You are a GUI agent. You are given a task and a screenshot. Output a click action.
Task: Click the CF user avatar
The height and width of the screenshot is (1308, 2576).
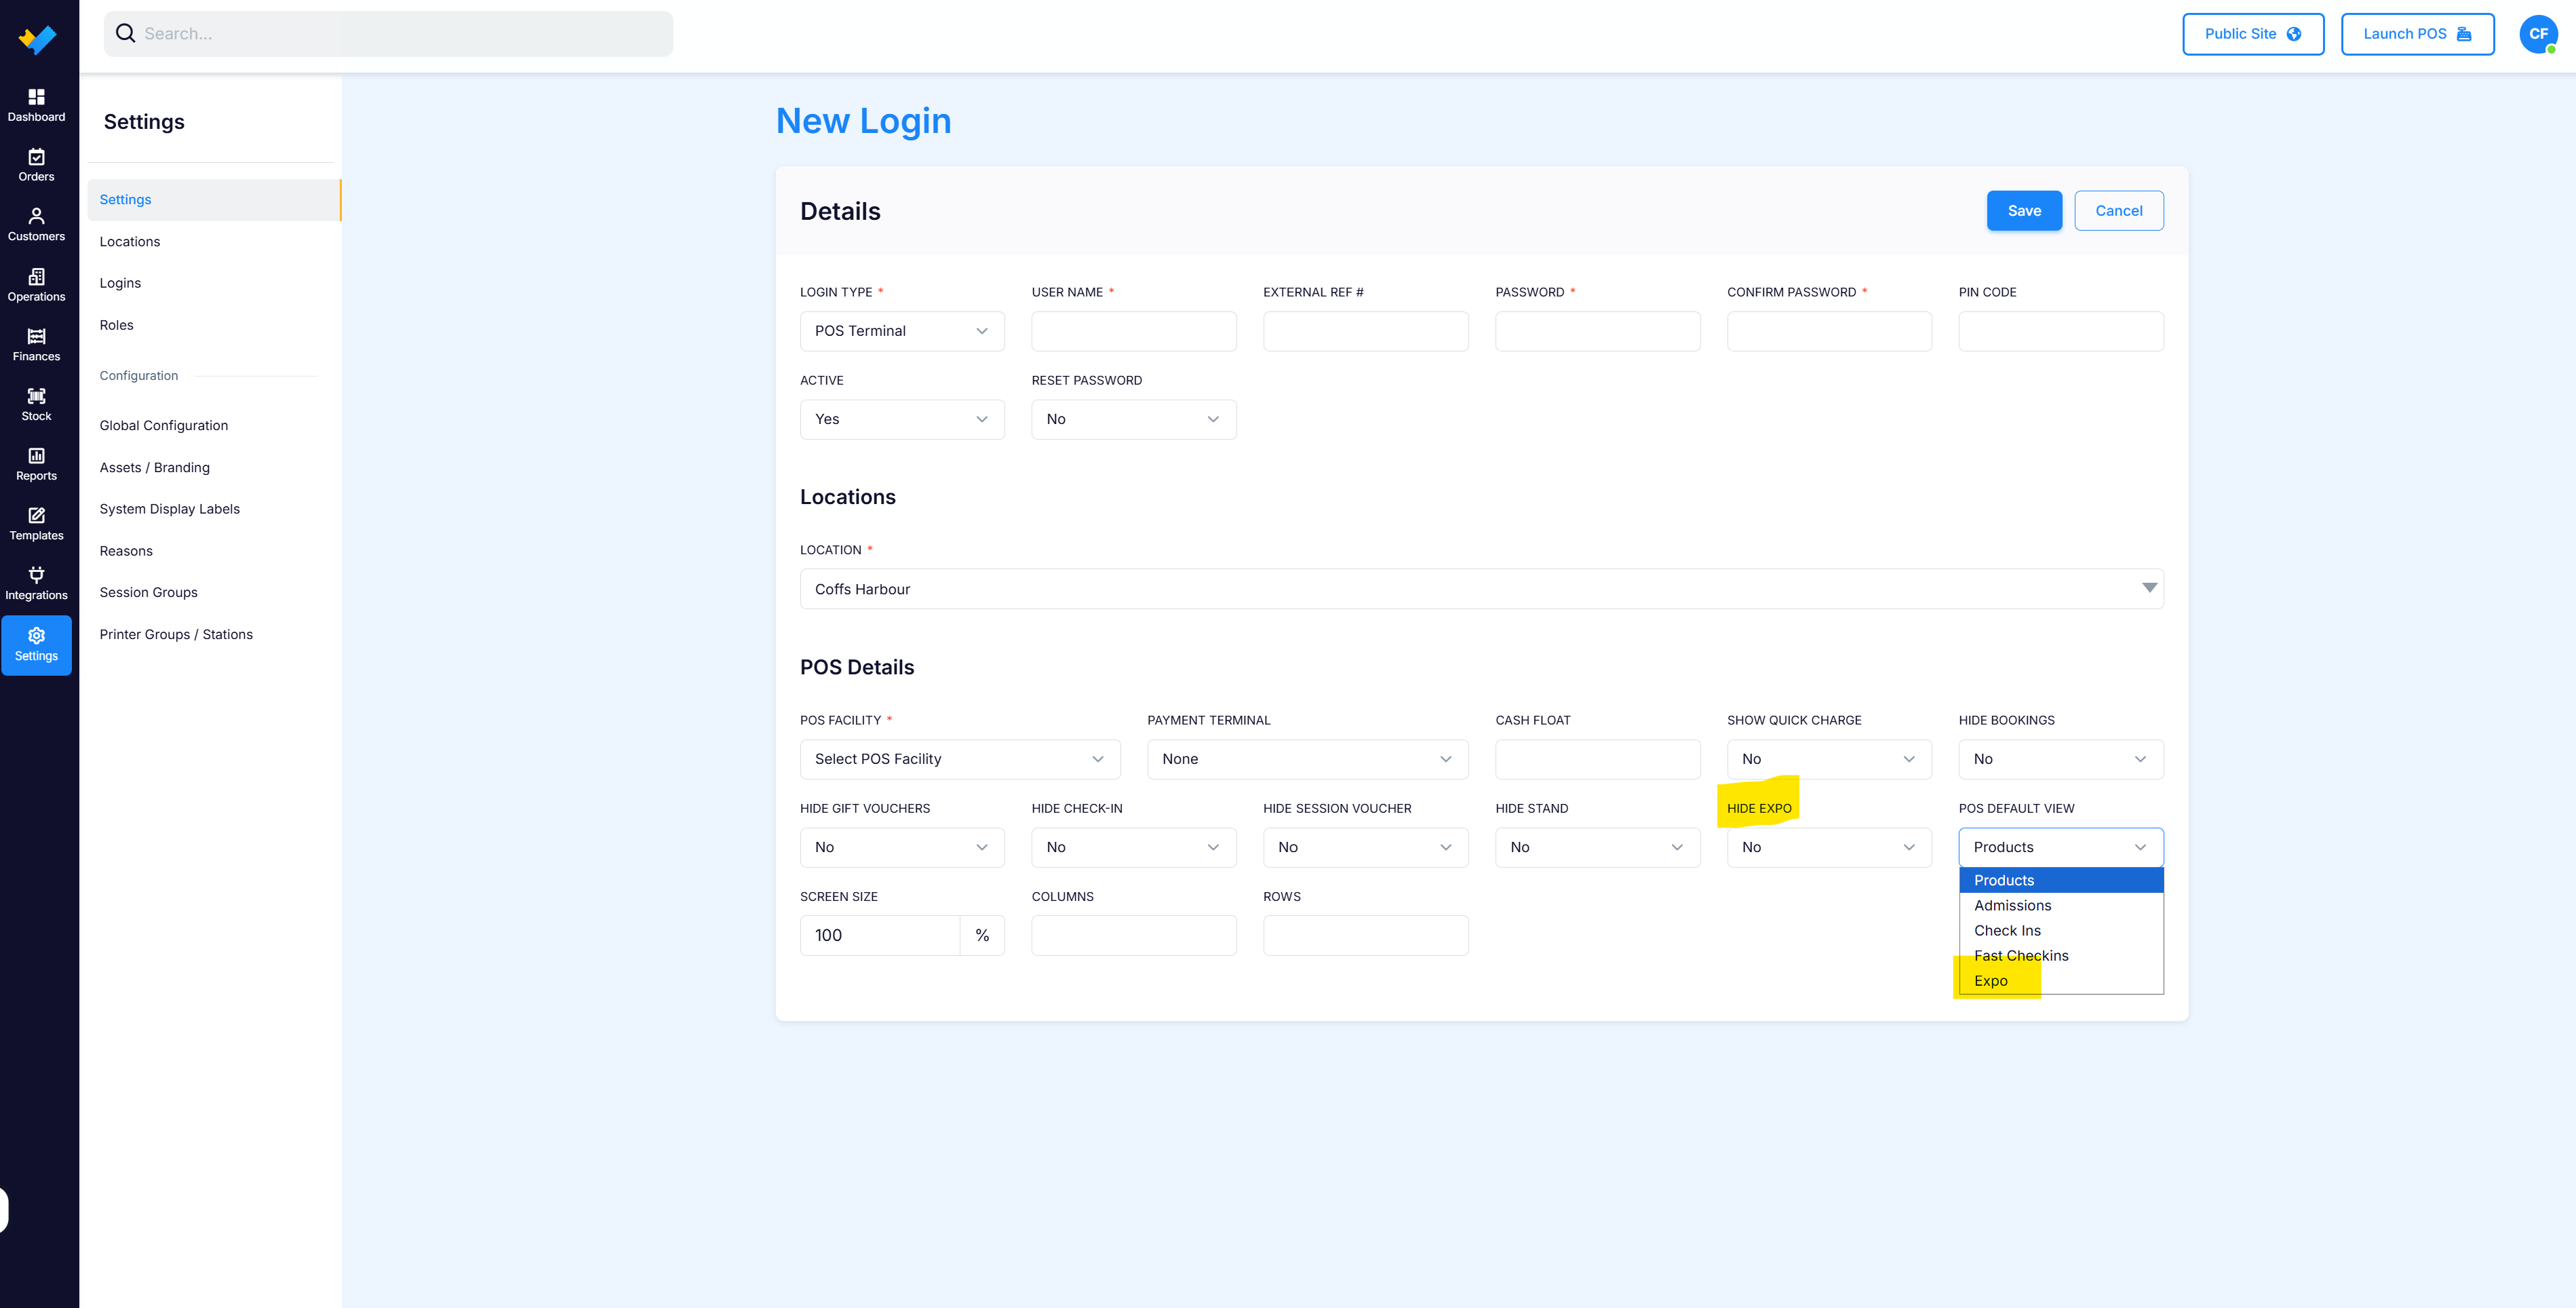tap(2538, 34)
